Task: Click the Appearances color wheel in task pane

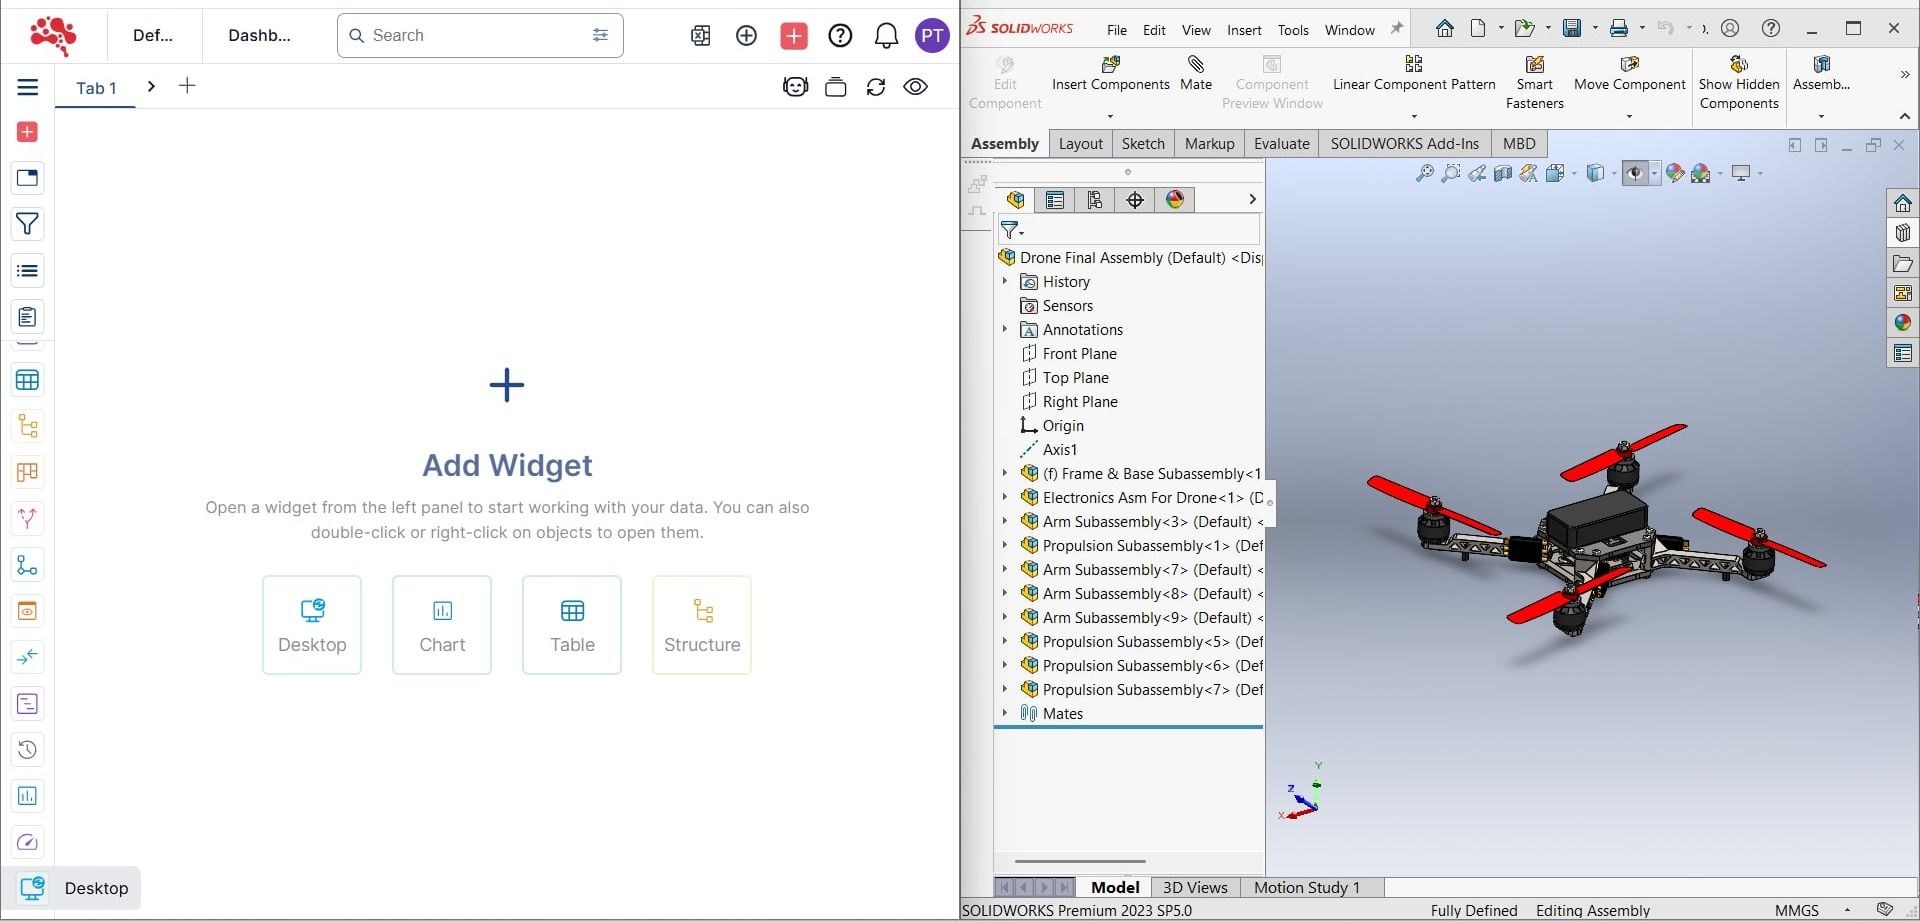Action: click(x=1902, y=323)
